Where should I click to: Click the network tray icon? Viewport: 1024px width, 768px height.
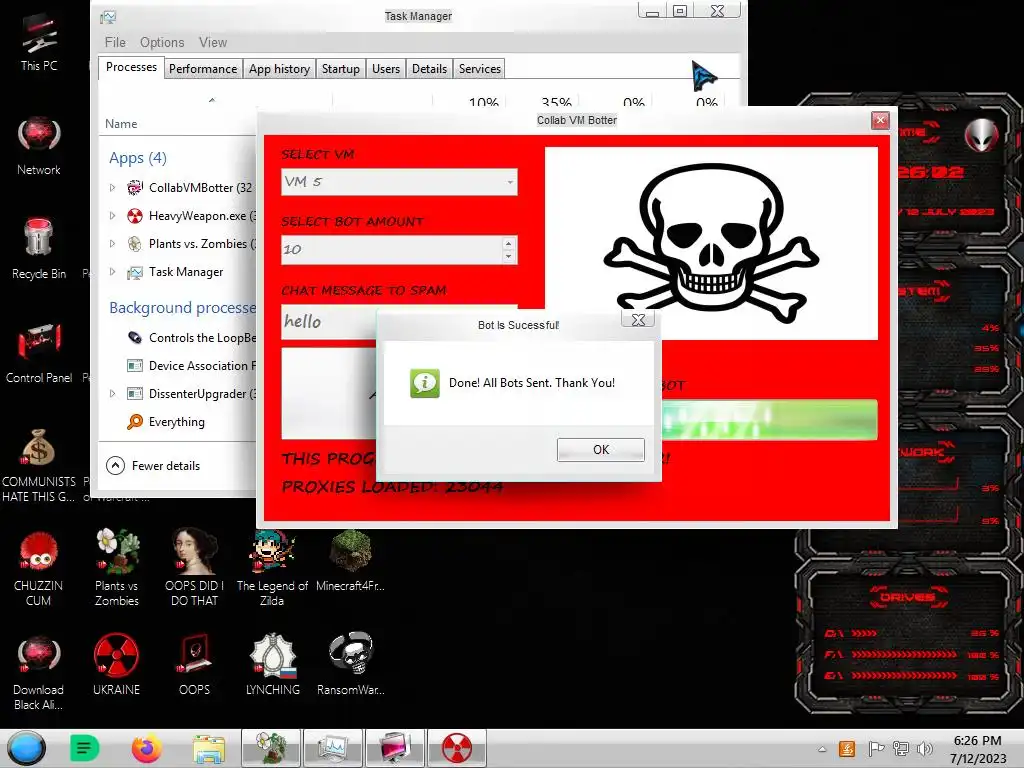pyautogui.click(x=901, y=749)
